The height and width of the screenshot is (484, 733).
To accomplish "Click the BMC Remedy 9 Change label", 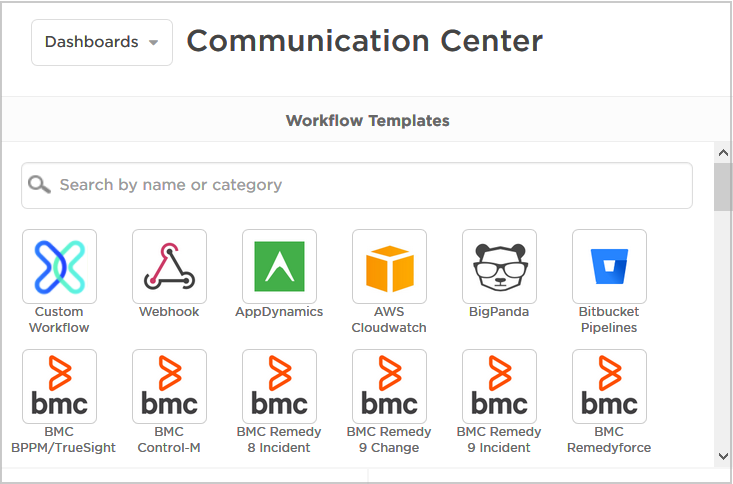I will click(x=389, y=440).
